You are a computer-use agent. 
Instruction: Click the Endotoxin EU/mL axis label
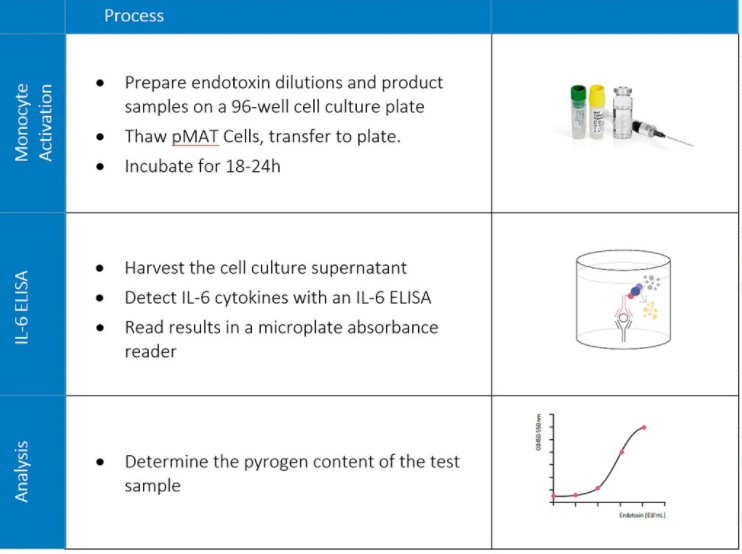[642, 515]
